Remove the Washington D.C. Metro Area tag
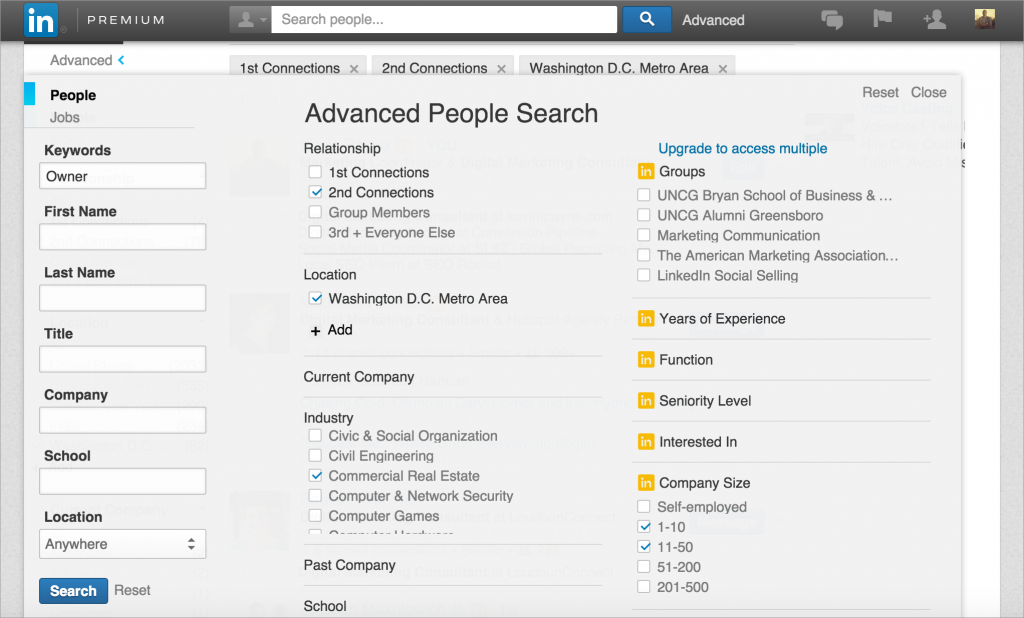 (x=723, y=69)
